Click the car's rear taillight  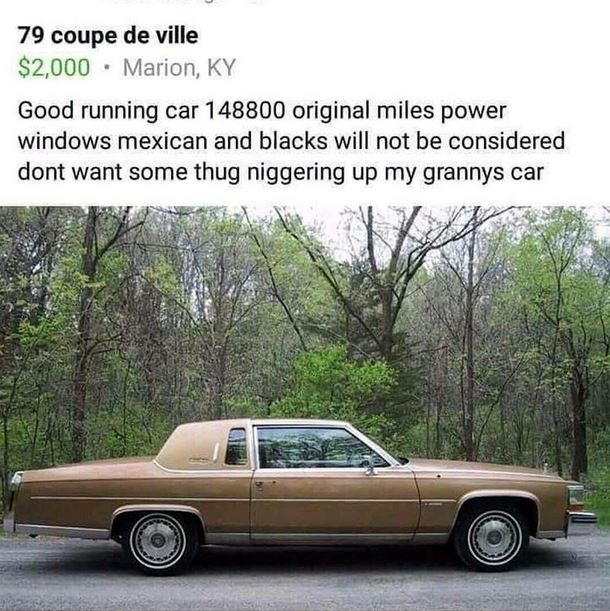click(16, 482)
